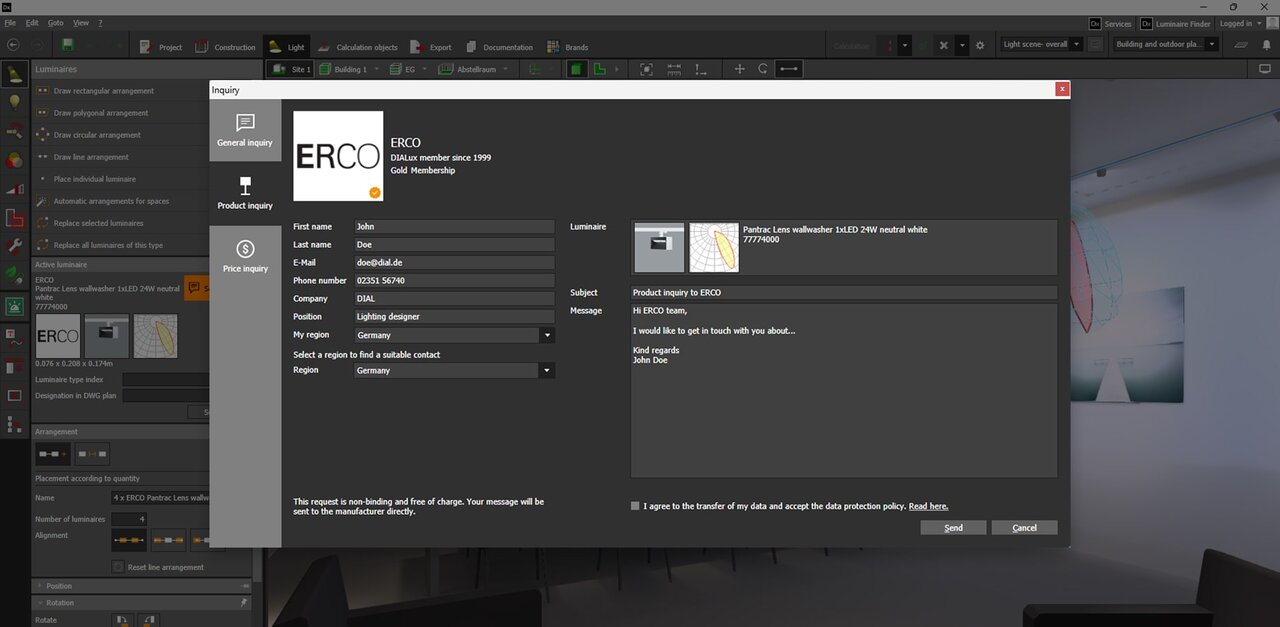Open the data protection 'Read here' link

pos(928,506)
